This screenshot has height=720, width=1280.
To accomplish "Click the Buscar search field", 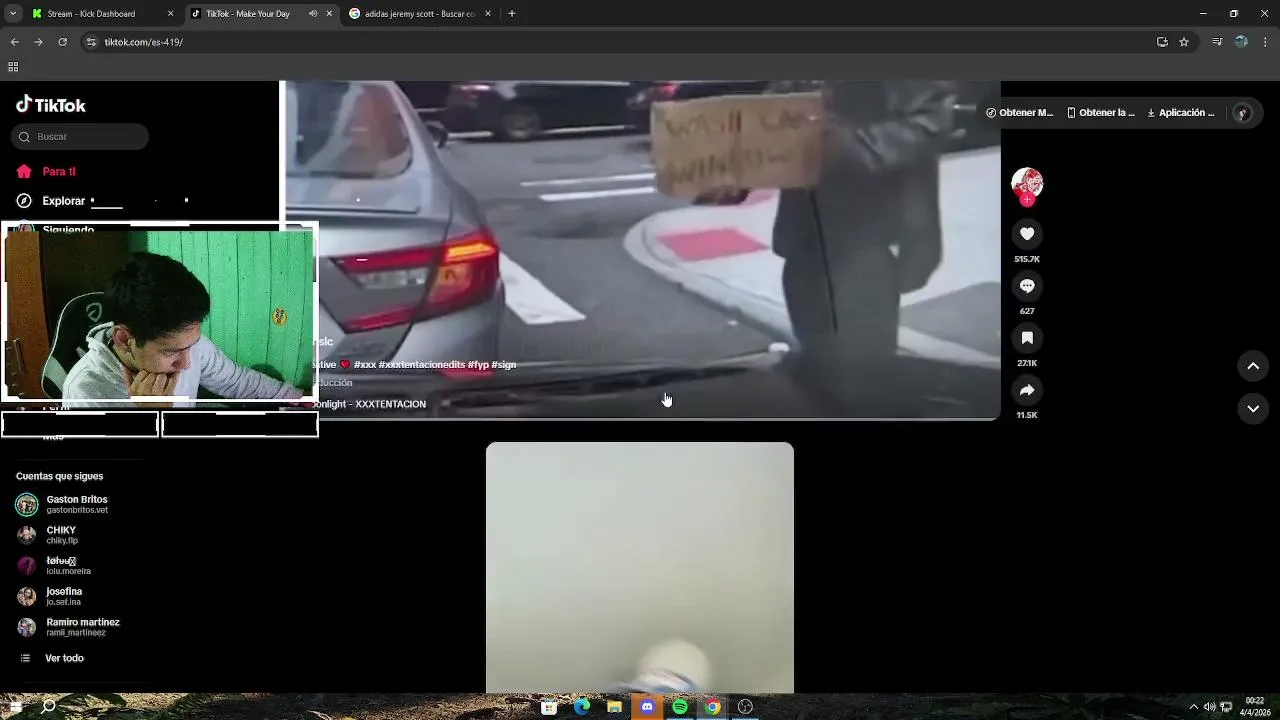I will (x=80, y=136).
